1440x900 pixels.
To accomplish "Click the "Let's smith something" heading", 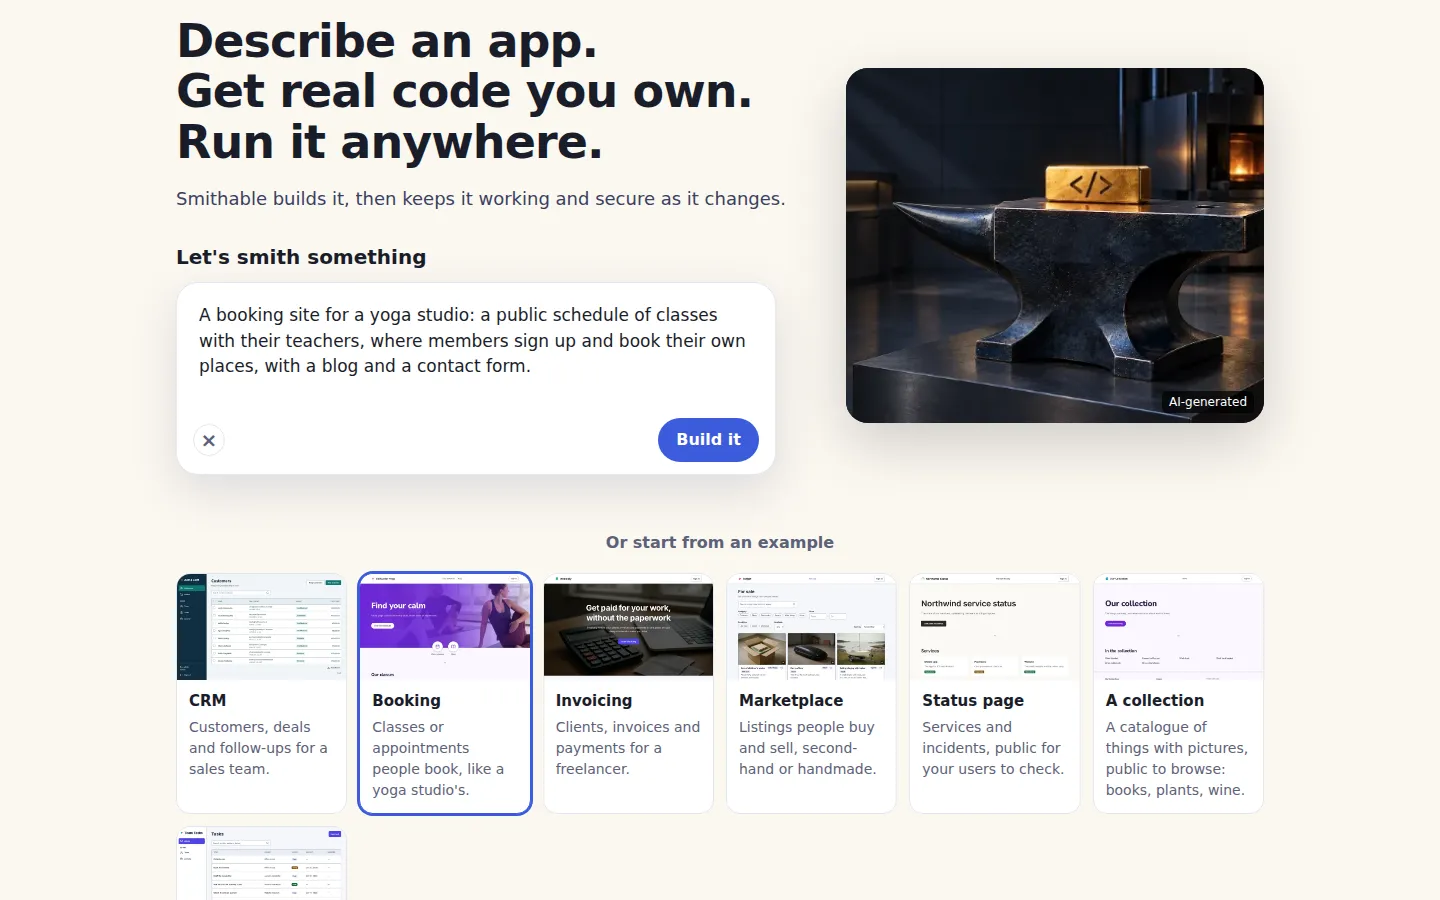I will (x=301, y=257).
